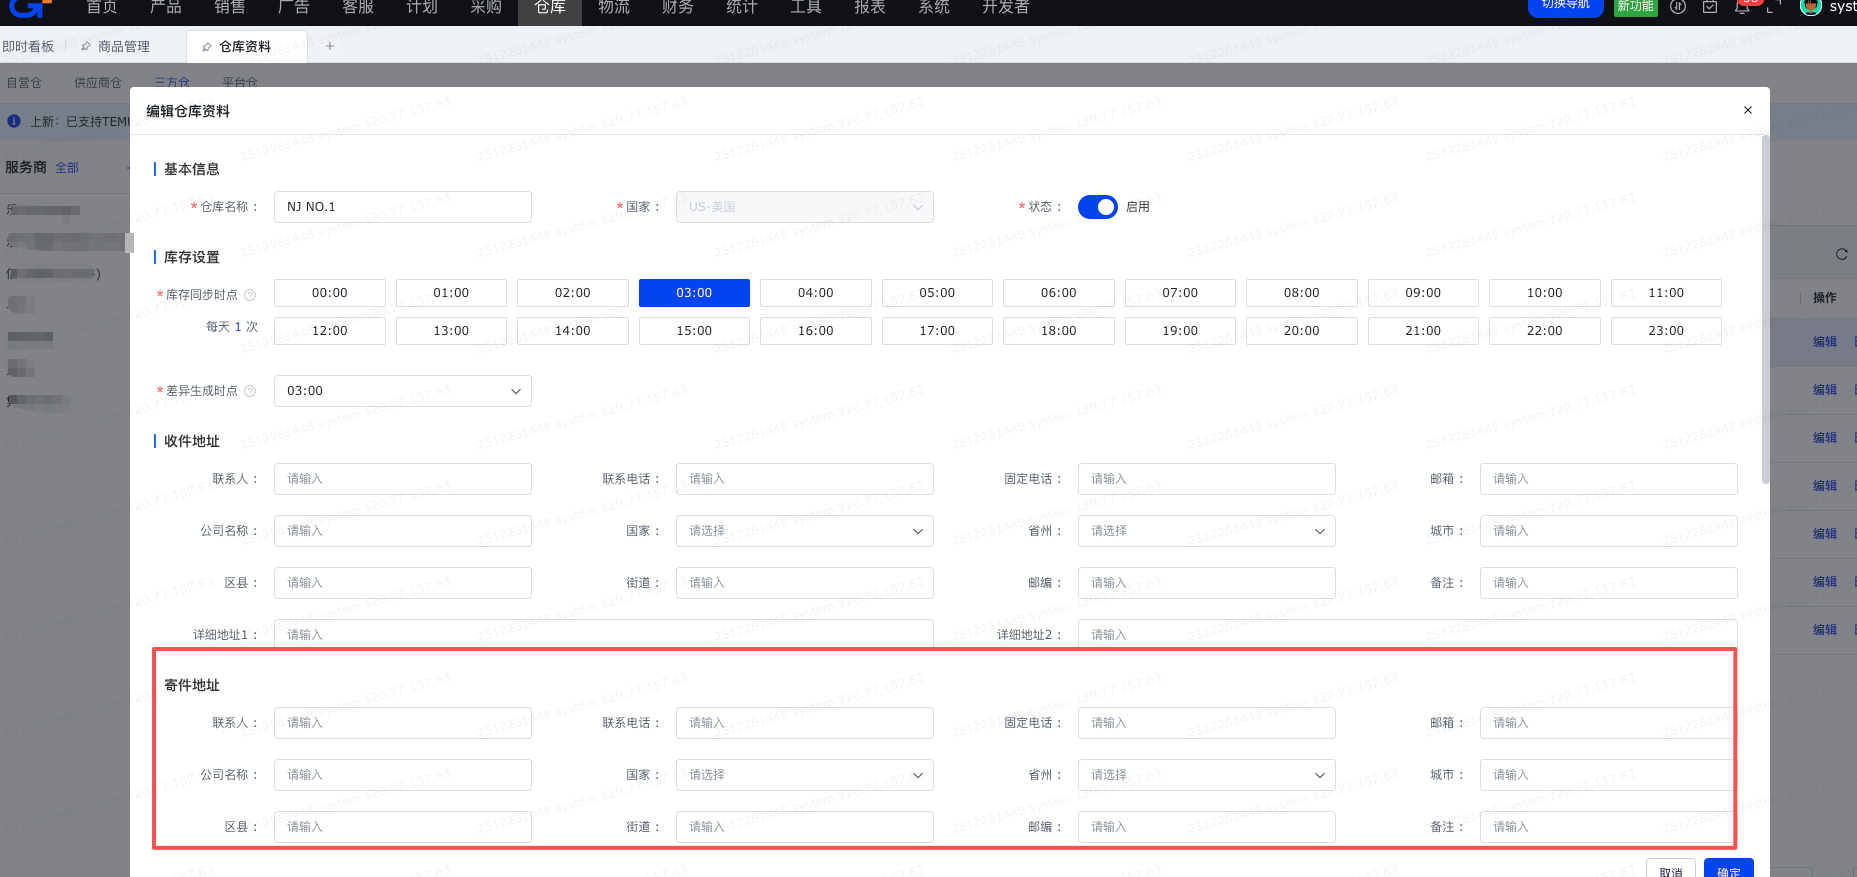
Task: Open the 财务 menu in top navigation
Action: [678, 8]
